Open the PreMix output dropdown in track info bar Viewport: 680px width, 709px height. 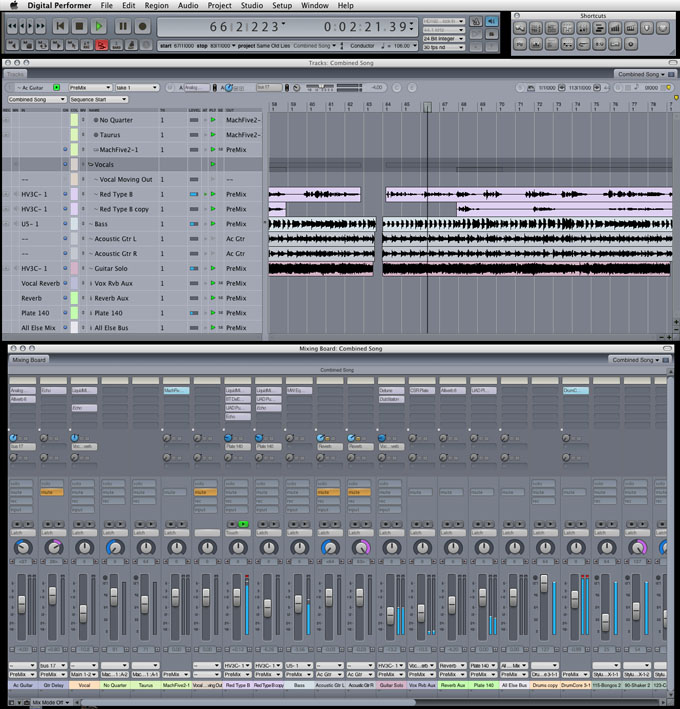point(90,87)
